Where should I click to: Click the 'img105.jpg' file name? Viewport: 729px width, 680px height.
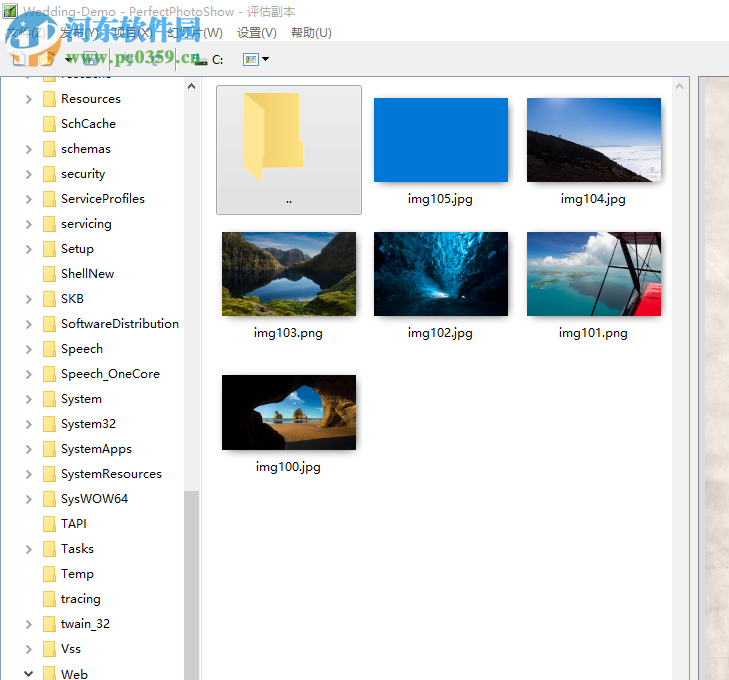pyautogui.click(x=440, y=199)
